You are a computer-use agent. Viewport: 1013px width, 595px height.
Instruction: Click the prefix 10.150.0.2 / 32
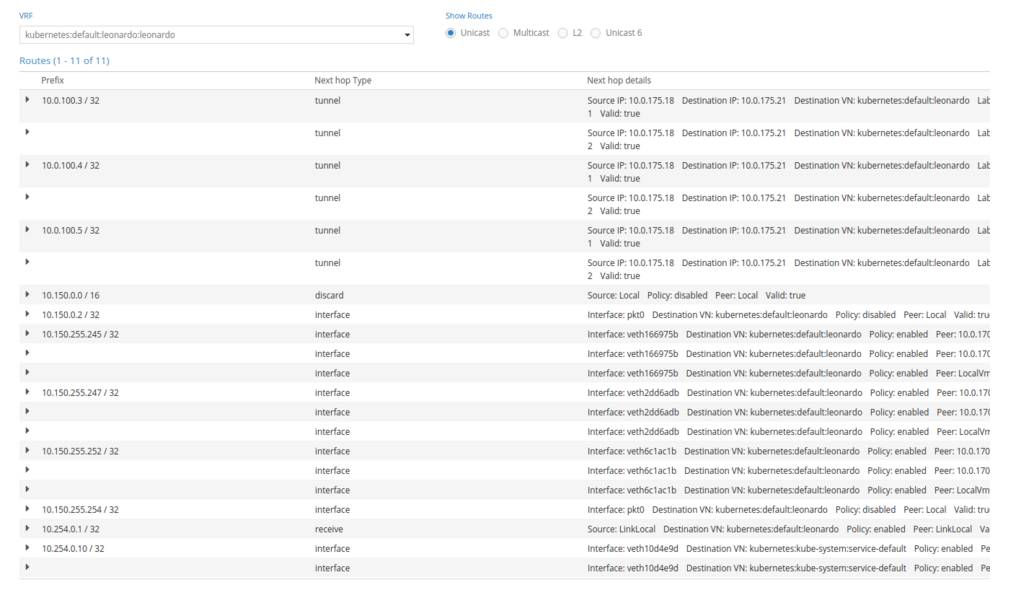[x=70, y=315]
